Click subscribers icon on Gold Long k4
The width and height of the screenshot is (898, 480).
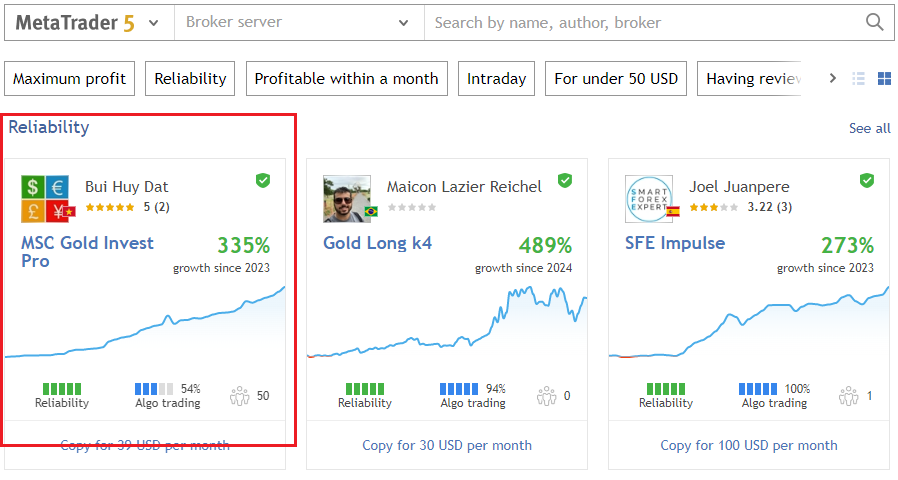tap(546, 396)
